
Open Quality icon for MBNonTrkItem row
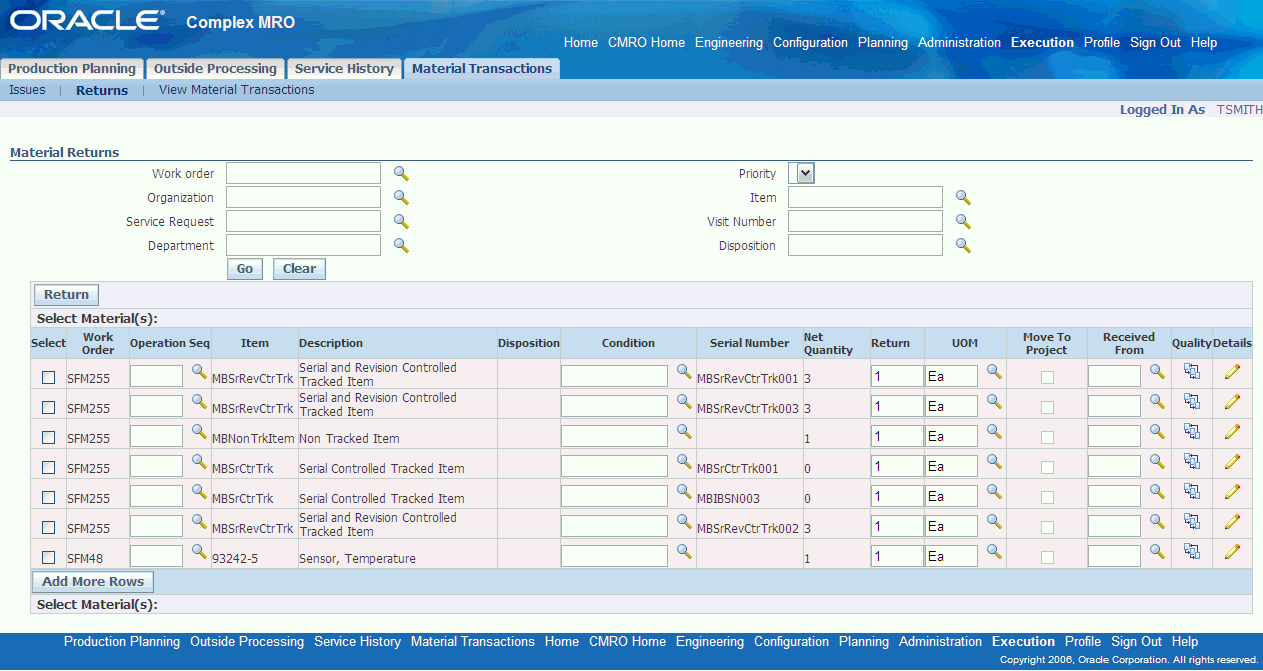pos(1191,431)
